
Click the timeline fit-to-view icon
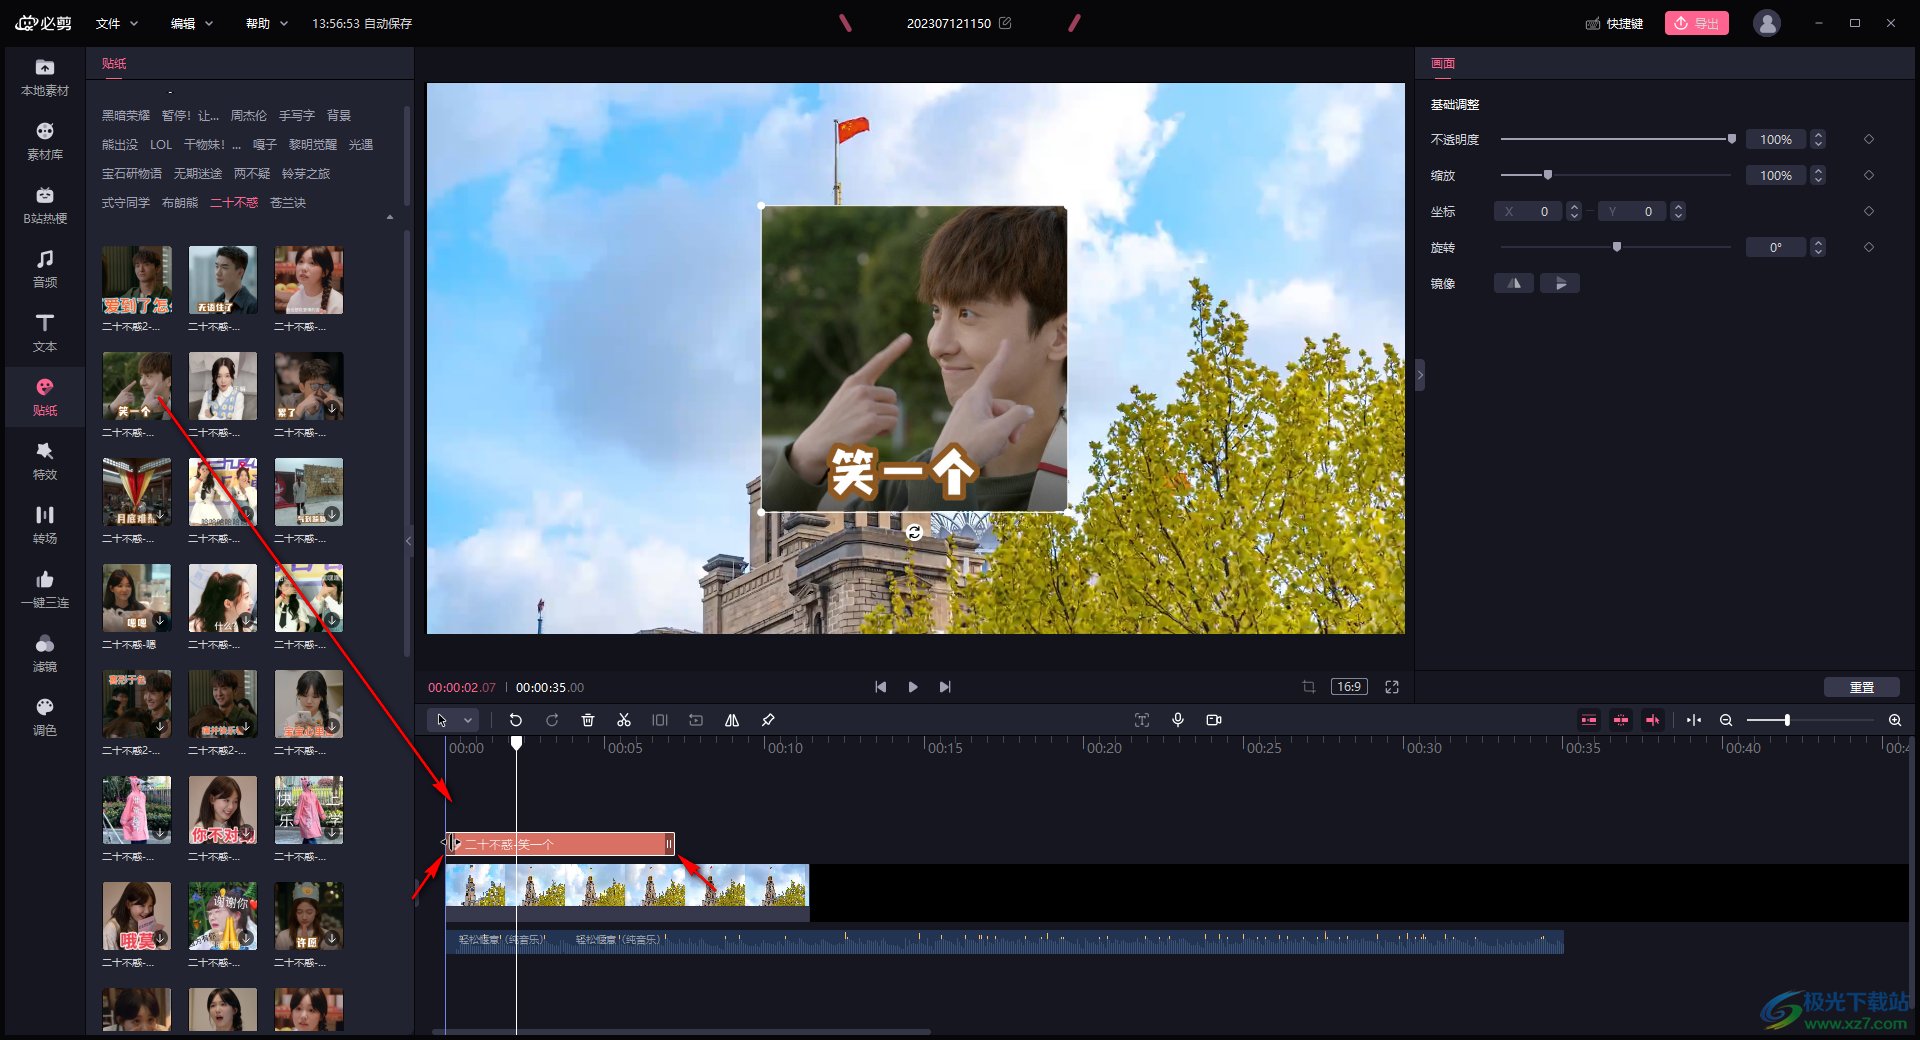pyautogui.click(x=1694, y=720)
